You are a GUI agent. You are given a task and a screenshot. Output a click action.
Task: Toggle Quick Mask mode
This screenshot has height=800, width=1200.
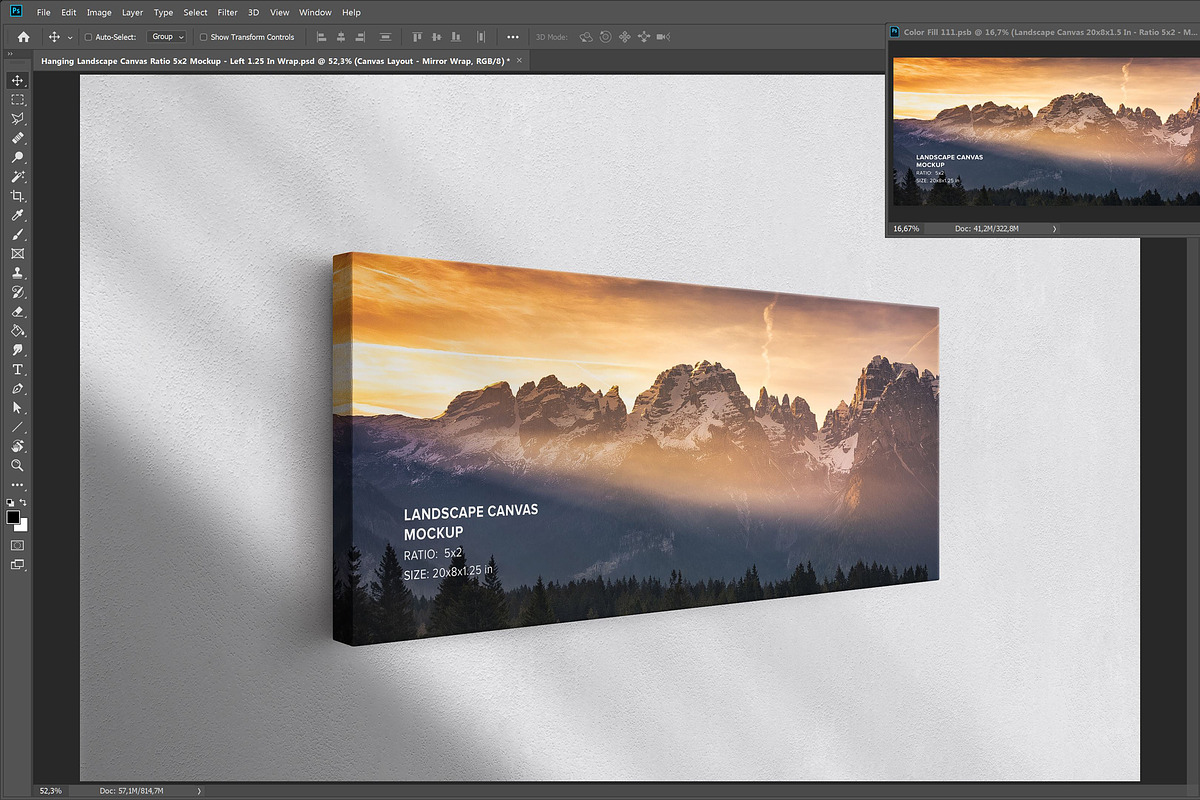(17, 546)
